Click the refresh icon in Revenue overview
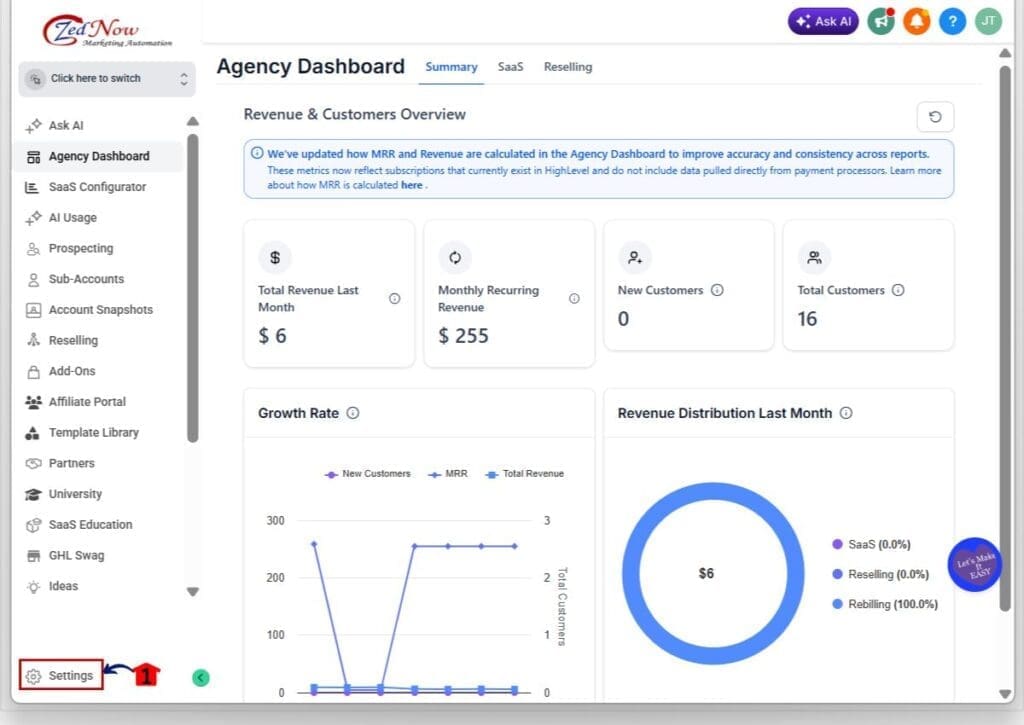This screenshot has width=1024, height=725. [935, 117]
